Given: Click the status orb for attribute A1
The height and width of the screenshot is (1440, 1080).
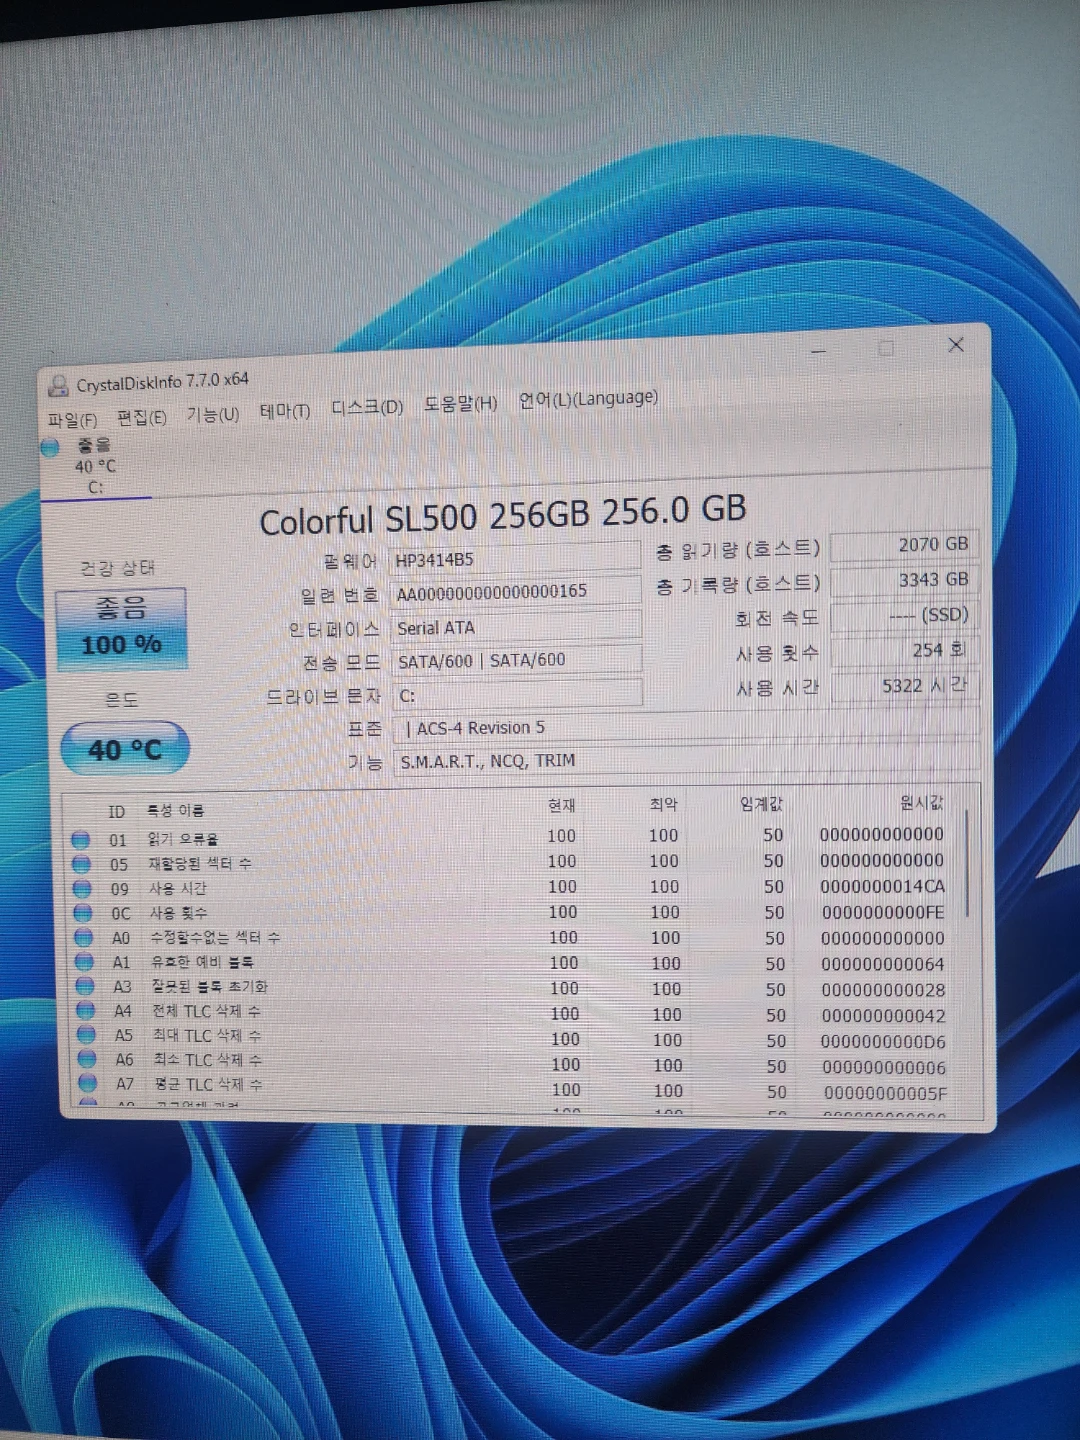Looking at the screenshot, I should (x=85, y=962).
